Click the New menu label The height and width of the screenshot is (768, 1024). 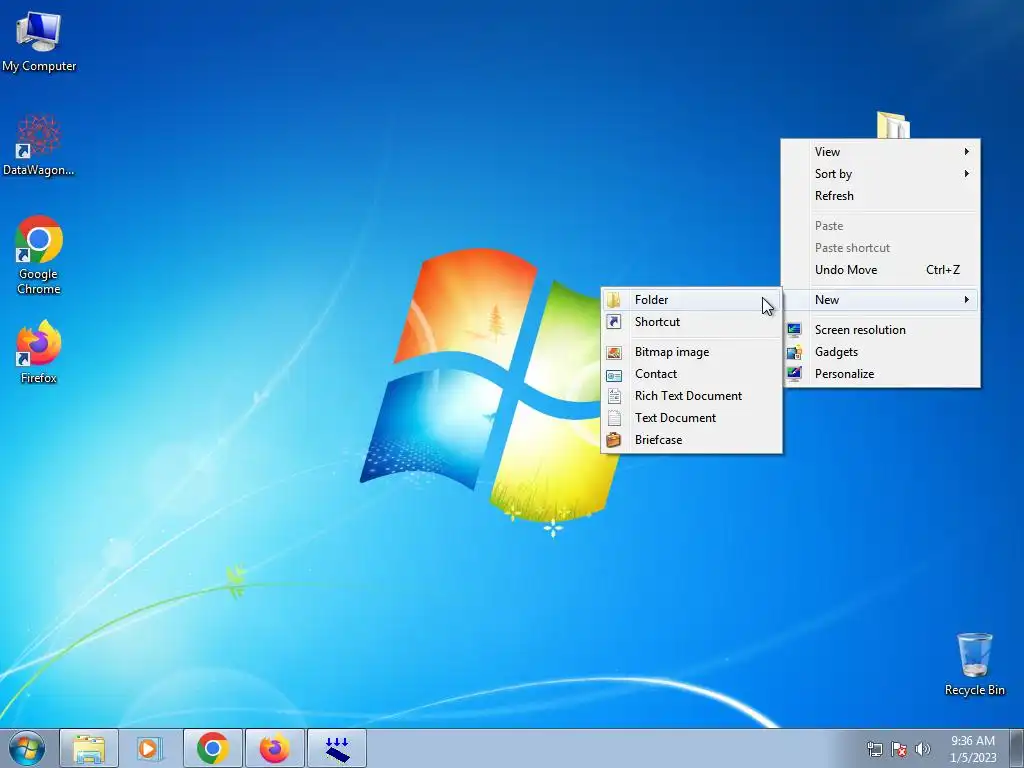(827, 300)
